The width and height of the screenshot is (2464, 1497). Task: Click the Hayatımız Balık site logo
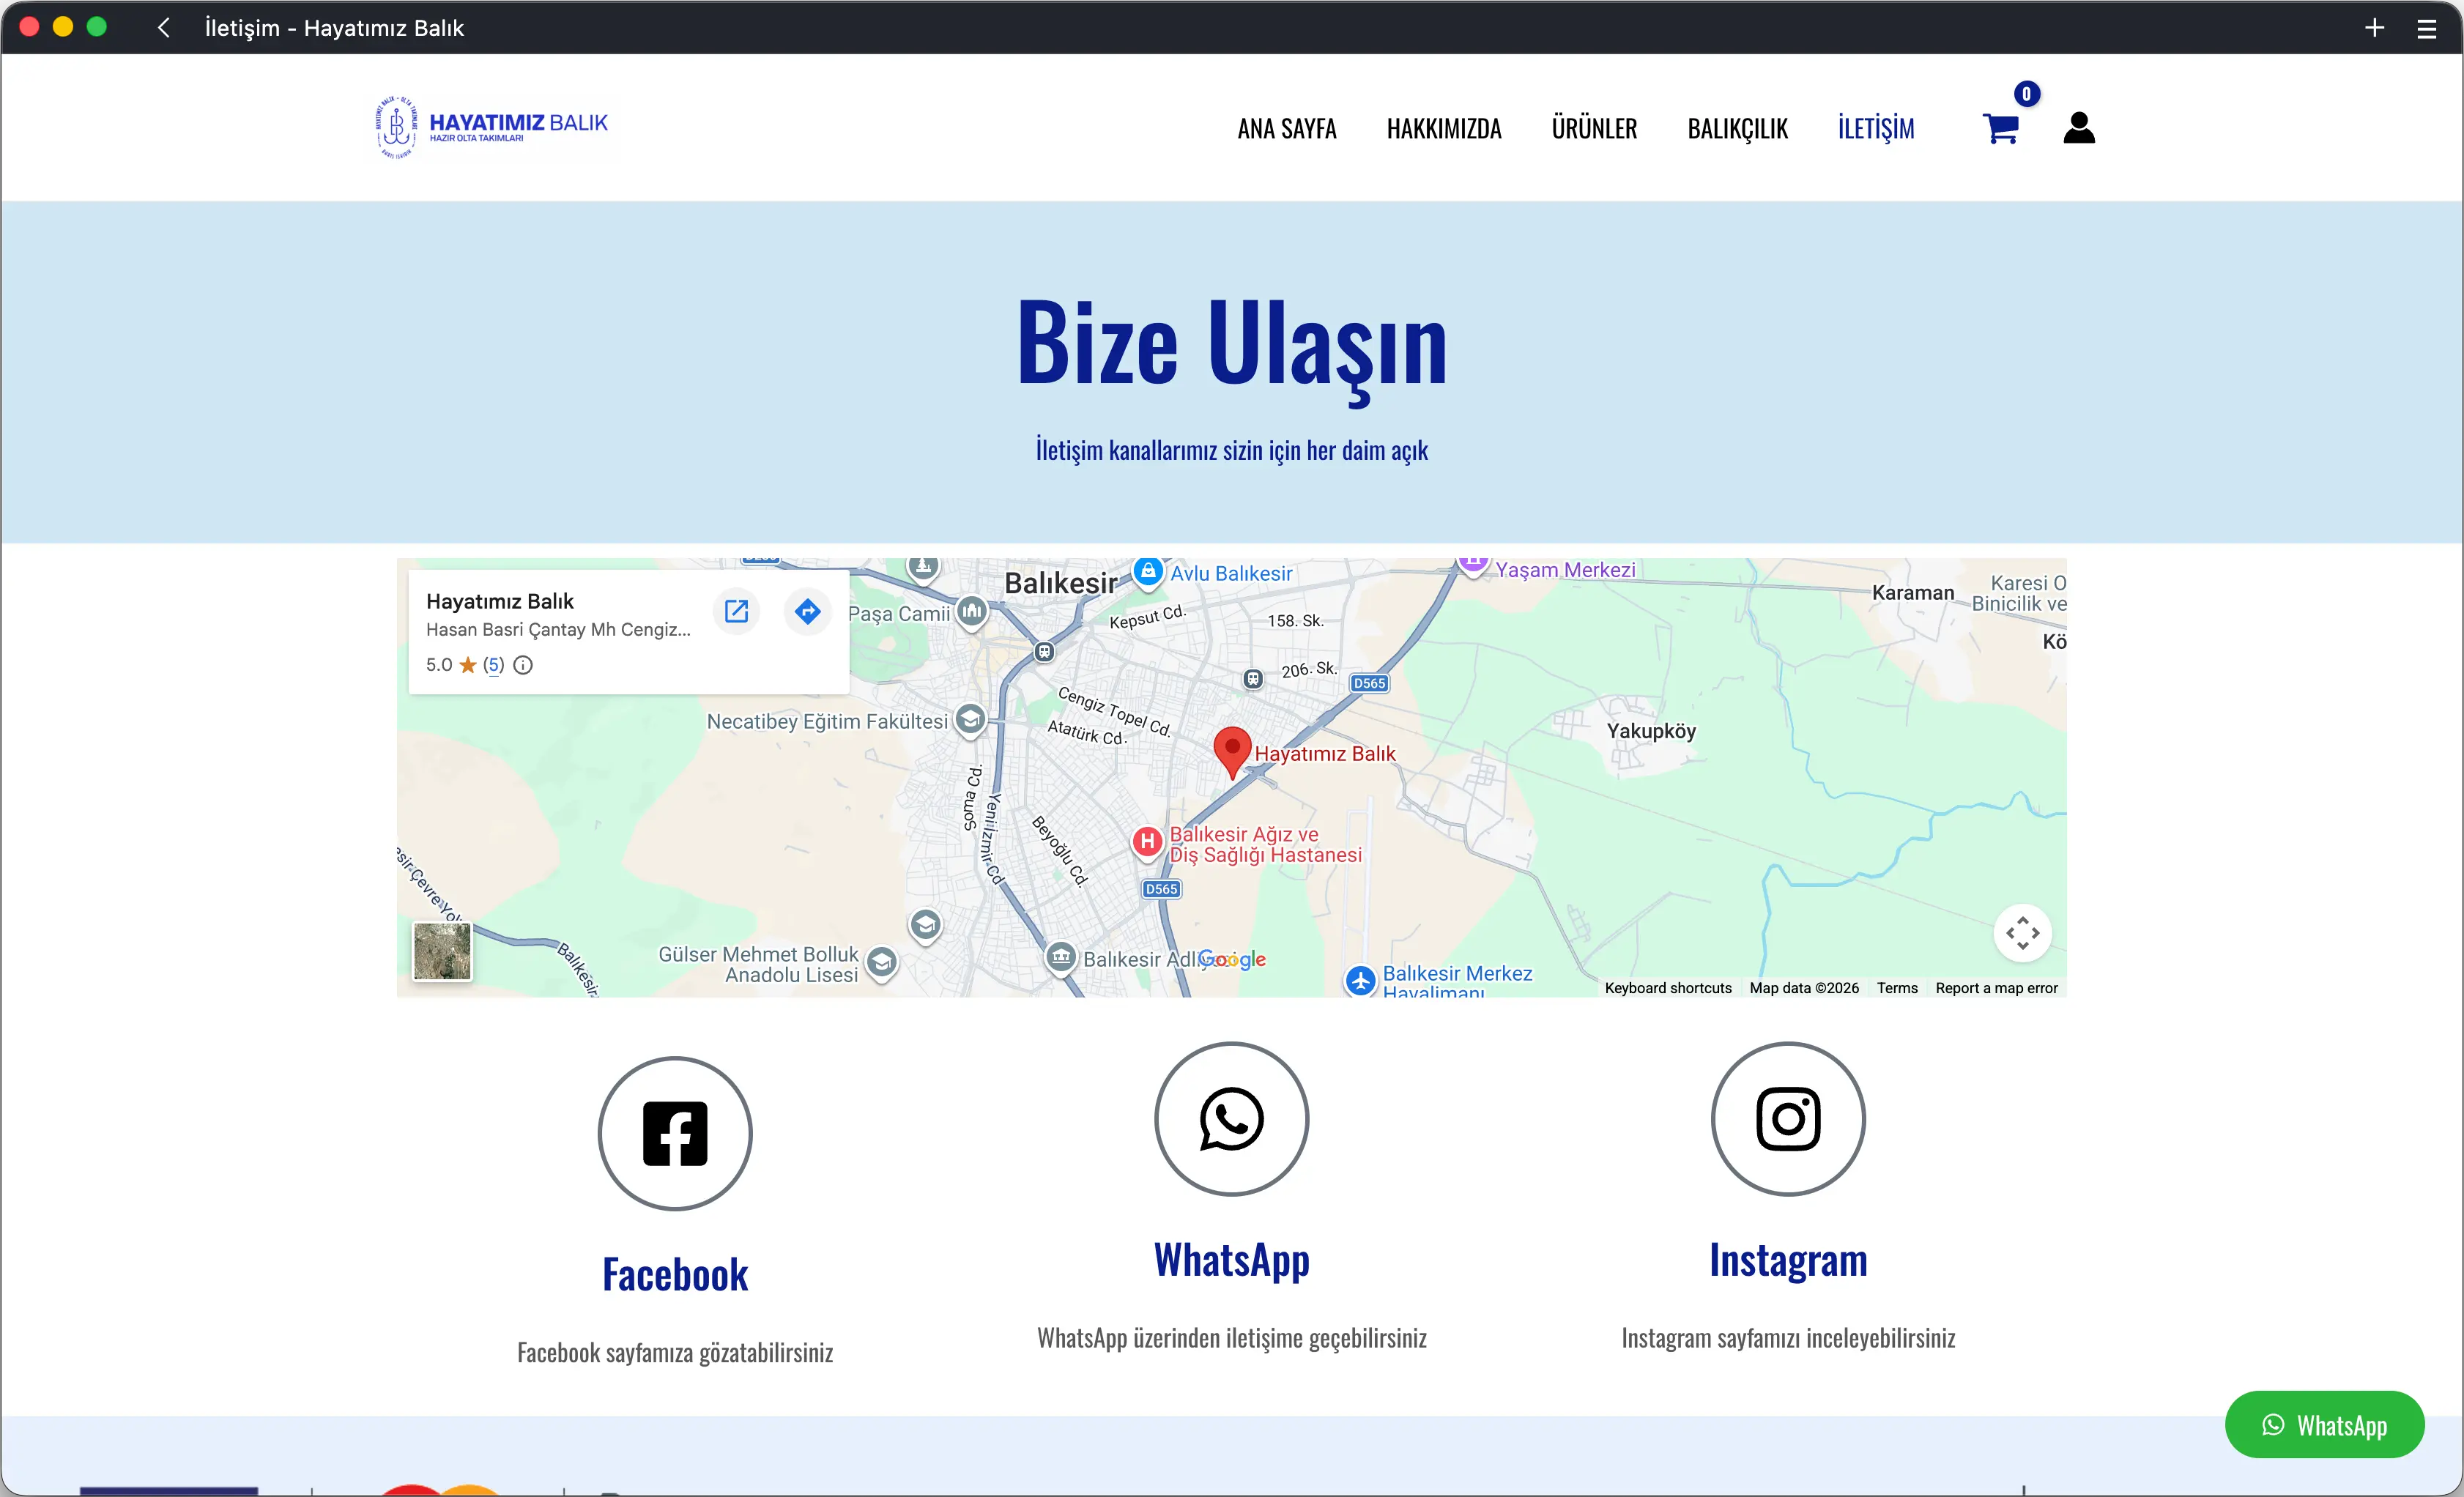tap(493, 127)
